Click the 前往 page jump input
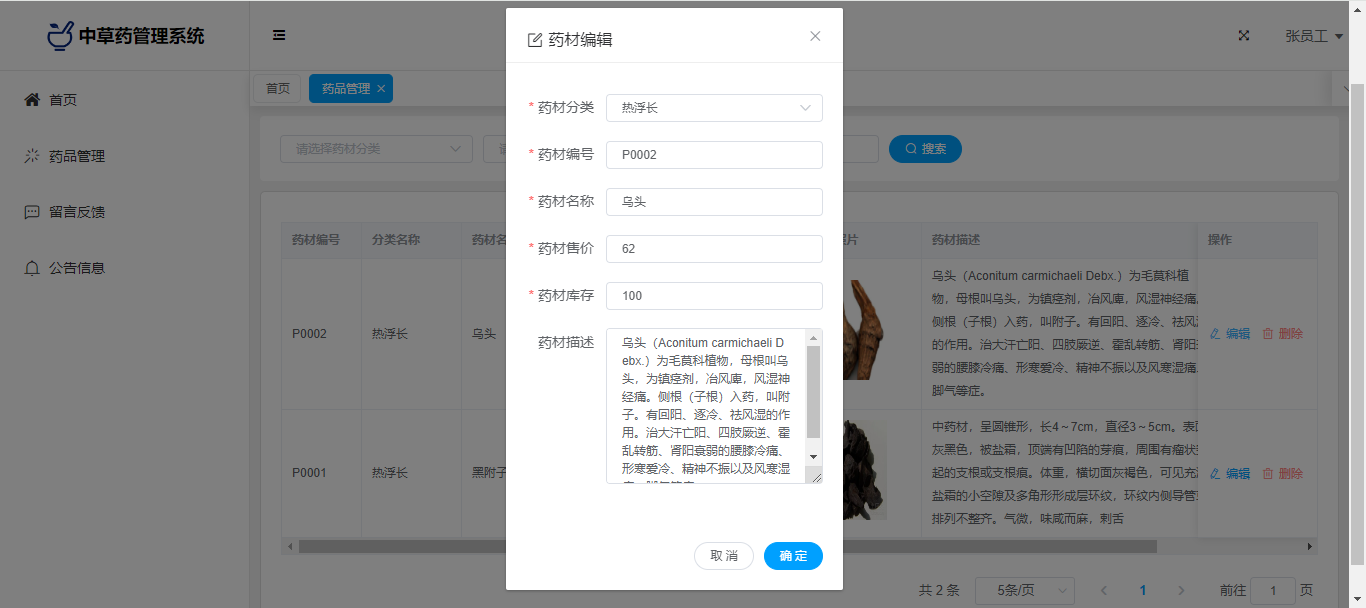1366x608 pixels. [1273, 590]
